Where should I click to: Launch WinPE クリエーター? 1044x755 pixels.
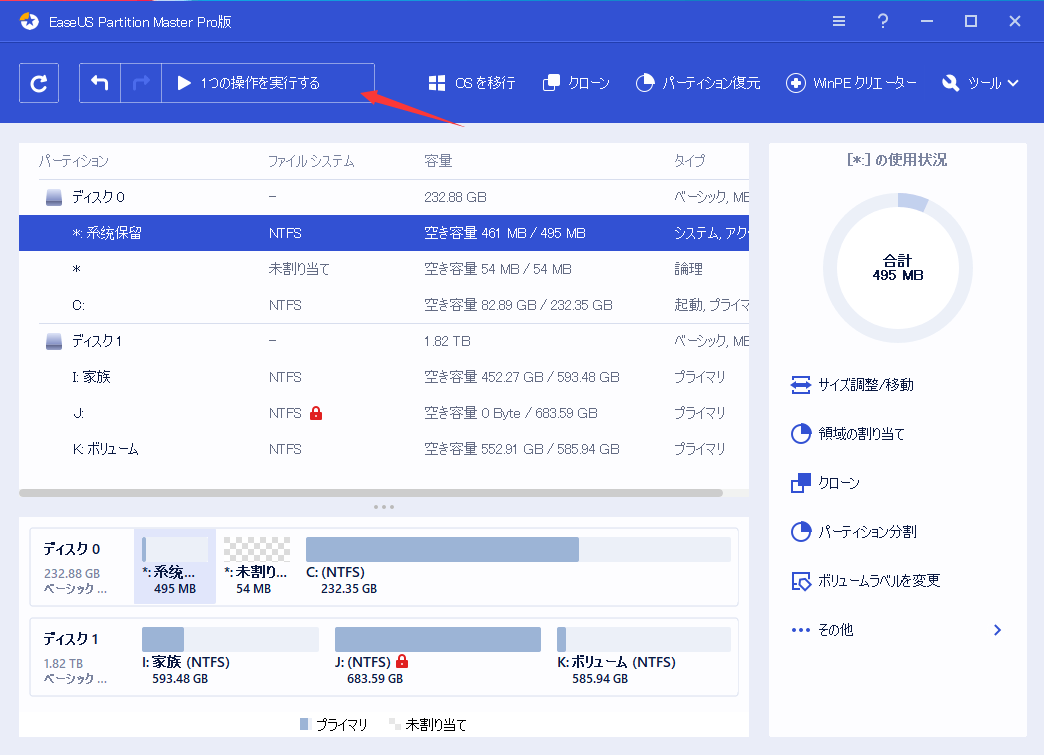coord(851,83)
